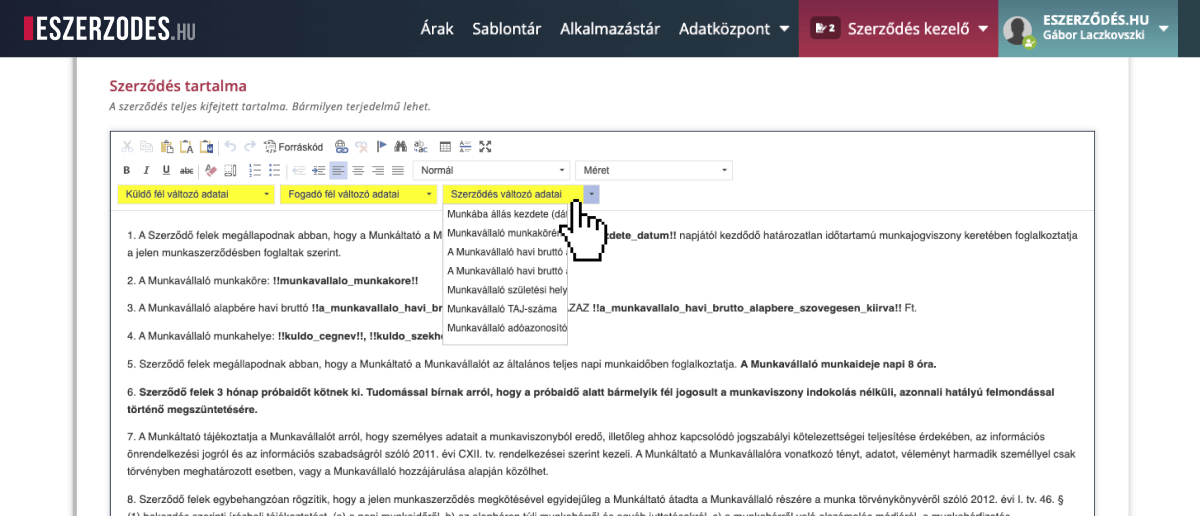Image resolution: width=1200 pixels, height=516 pixels.
Task: Click the Insert table icon
Action: pyautogui.click(x=446, y=146)
